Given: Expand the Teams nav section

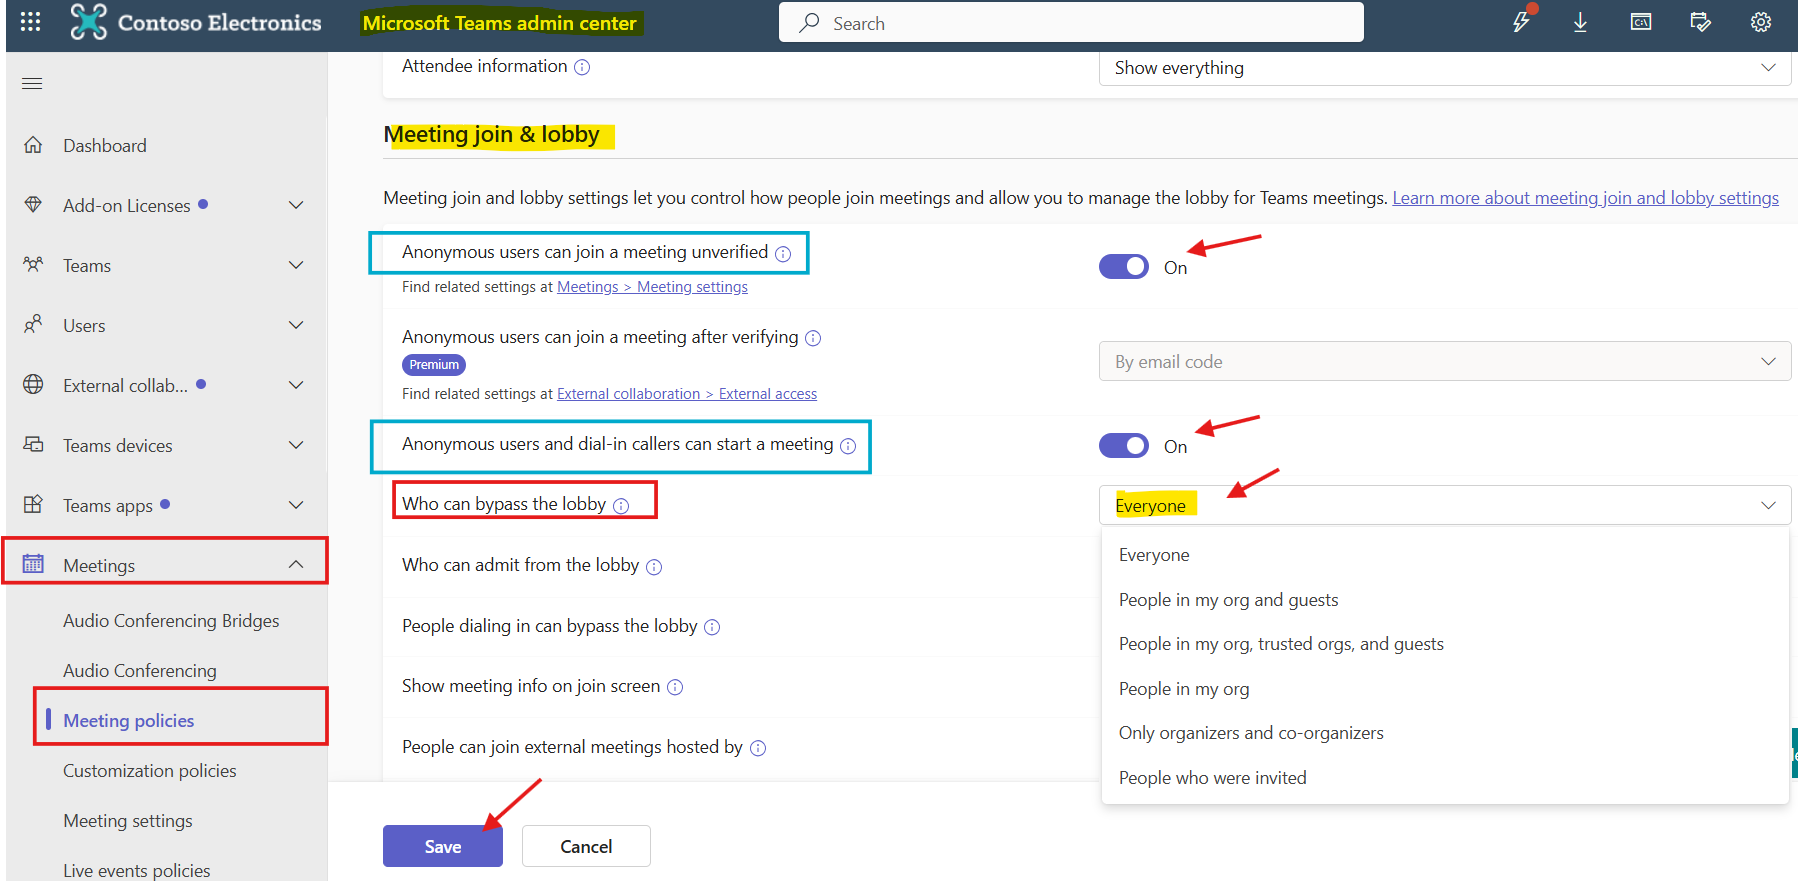Looking at the screenshot, I should (x=296, y=265).
